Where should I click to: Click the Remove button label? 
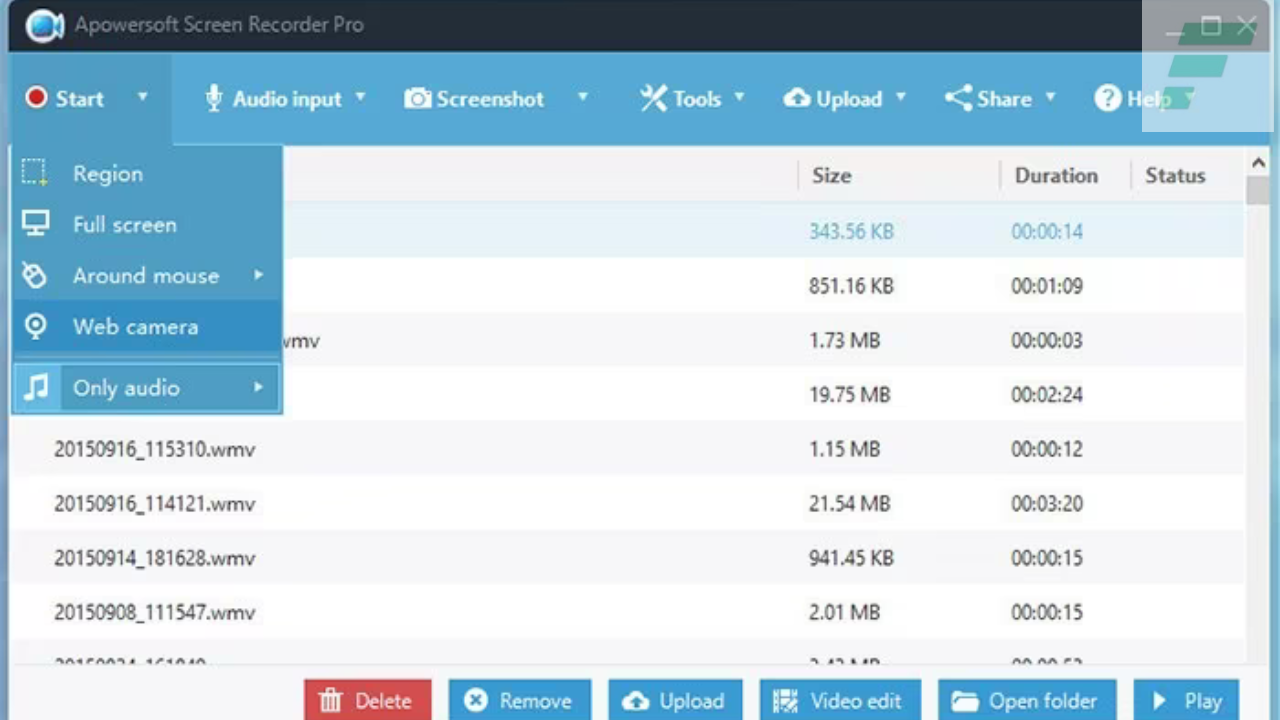point(535,702)
